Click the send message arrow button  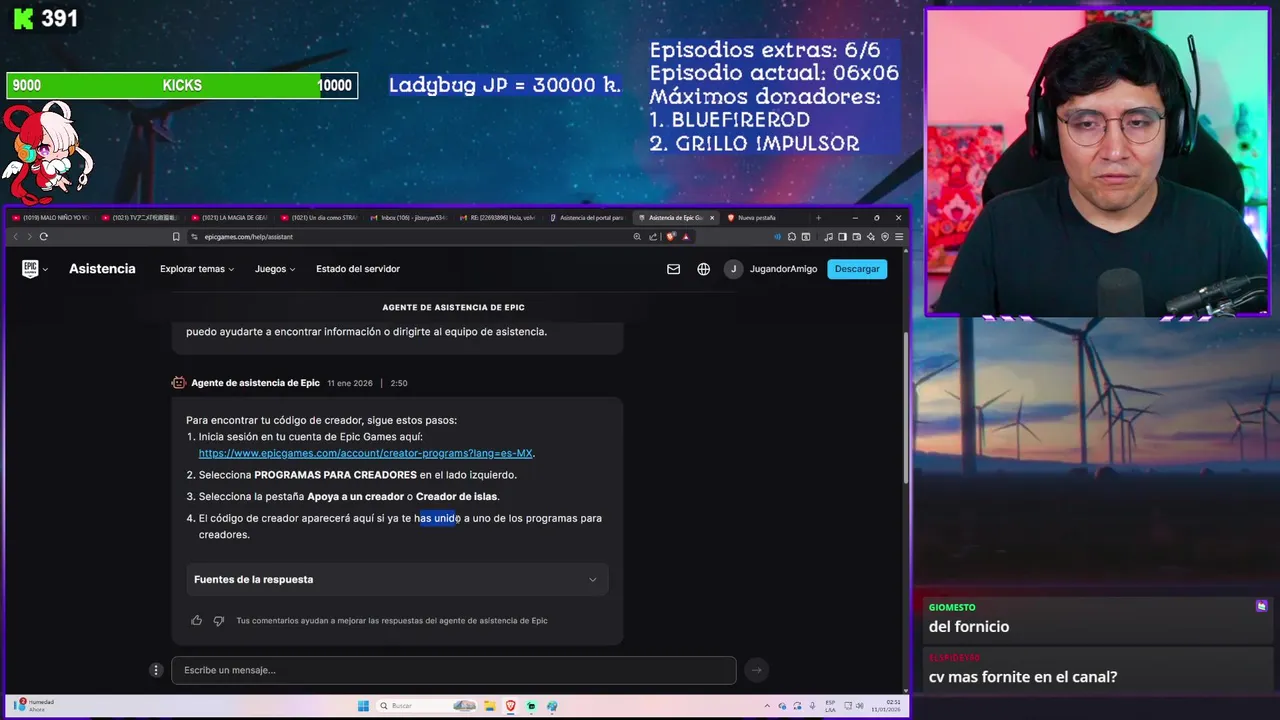click(x=756, y=670)
